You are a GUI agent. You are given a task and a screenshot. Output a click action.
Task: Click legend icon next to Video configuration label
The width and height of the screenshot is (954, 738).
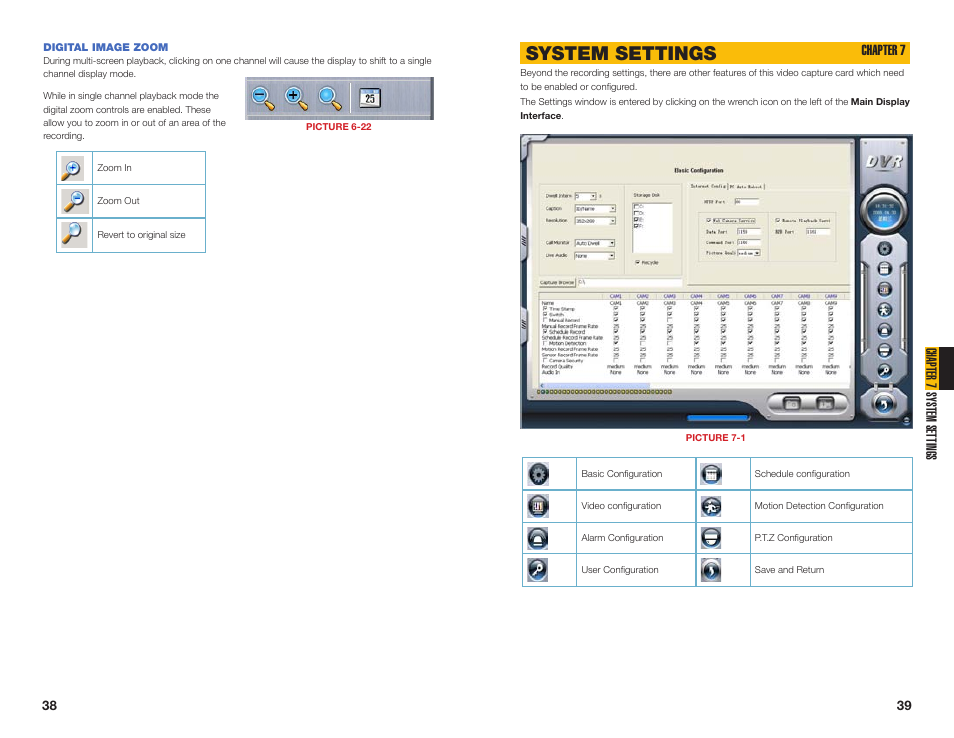(538, 506)
